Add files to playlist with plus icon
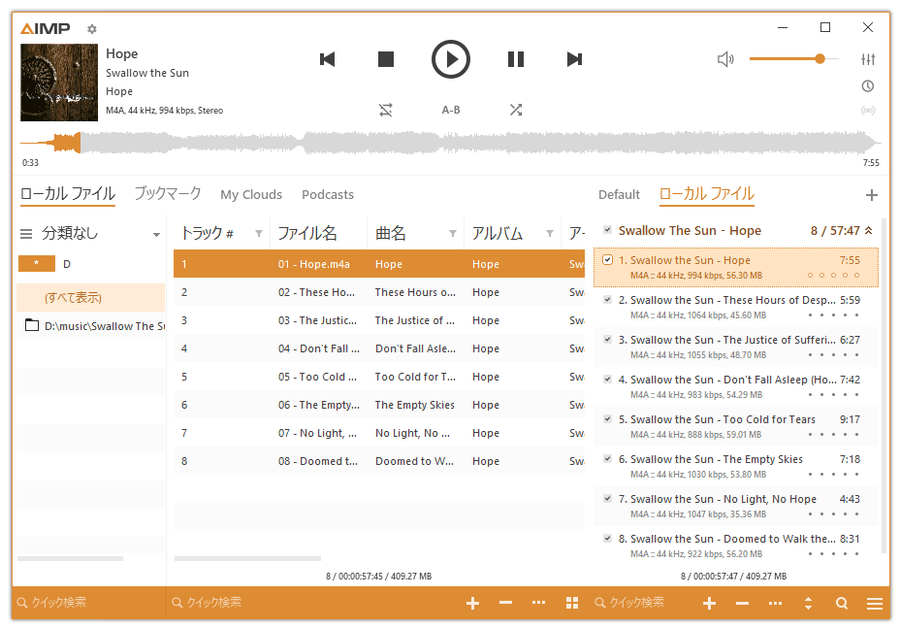 pyautogui.click(x=709, y=603)
